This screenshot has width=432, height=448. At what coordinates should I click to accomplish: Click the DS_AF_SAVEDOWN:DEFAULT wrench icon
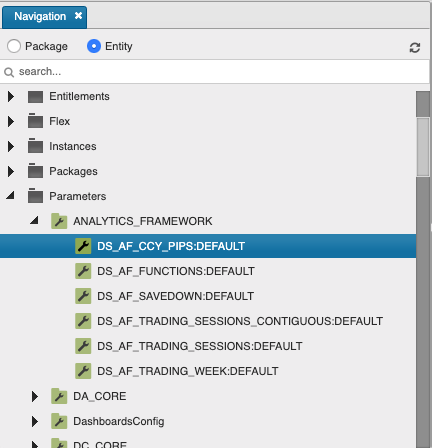point(83,296)
